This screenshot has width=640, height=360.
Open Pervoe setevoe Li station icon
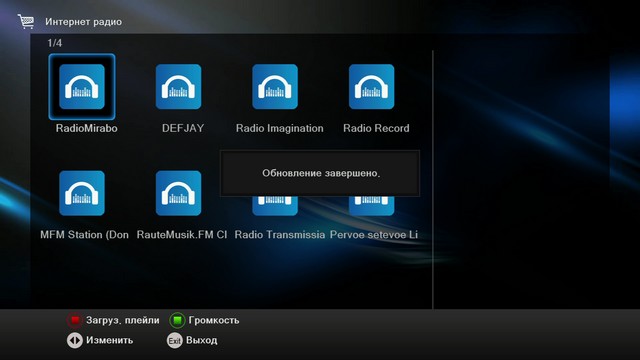click(371, 206)
